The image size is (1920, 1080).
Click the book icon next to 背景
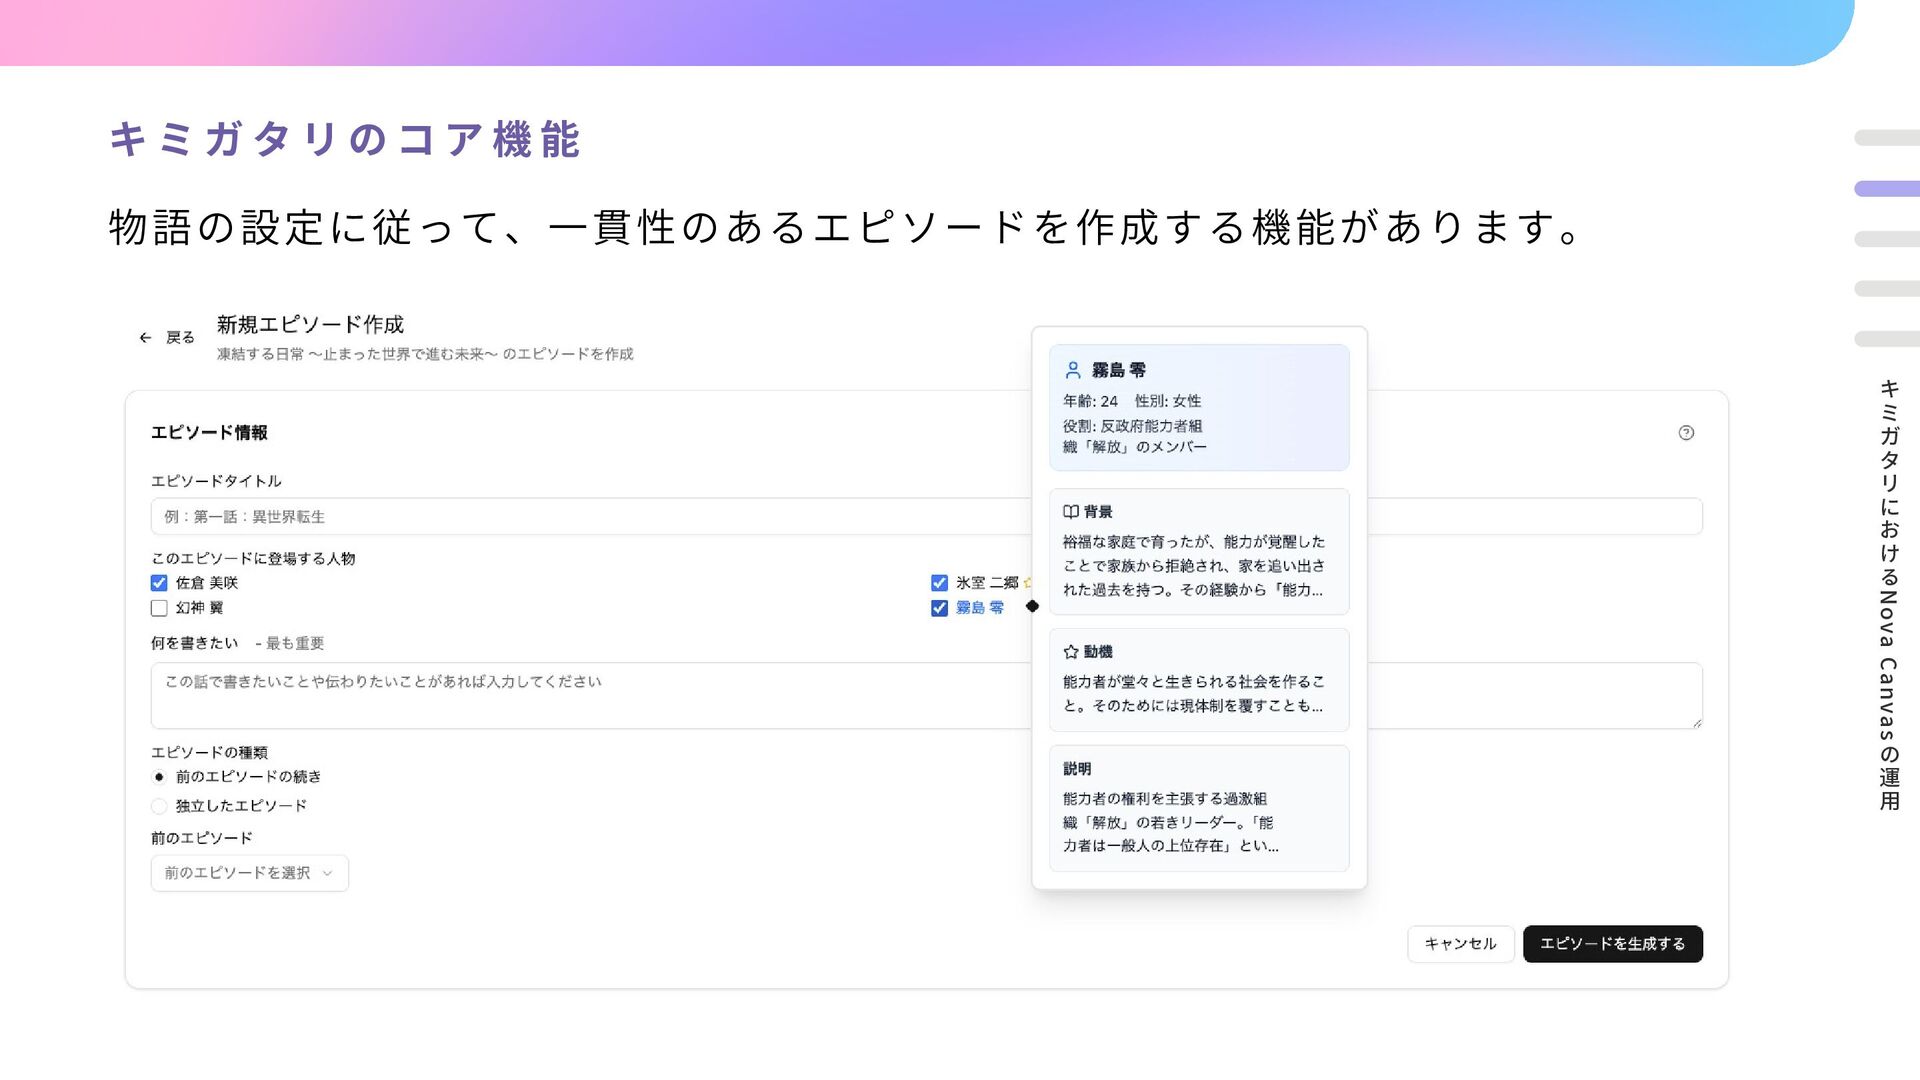[1071, 512]
